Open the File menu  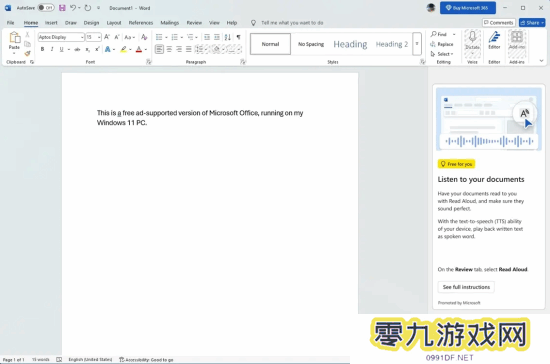coord(11,23)
